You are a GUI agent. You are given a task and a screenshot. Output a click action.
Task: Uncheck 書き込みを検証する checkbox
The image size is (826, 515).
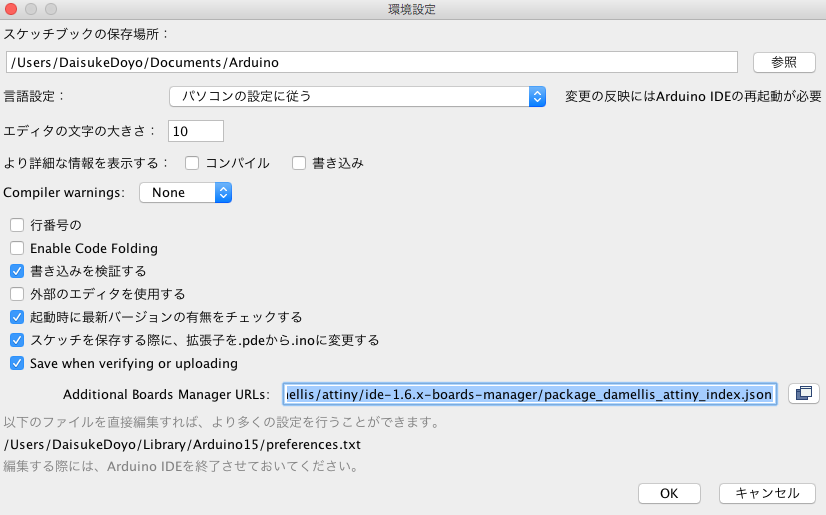17,271
